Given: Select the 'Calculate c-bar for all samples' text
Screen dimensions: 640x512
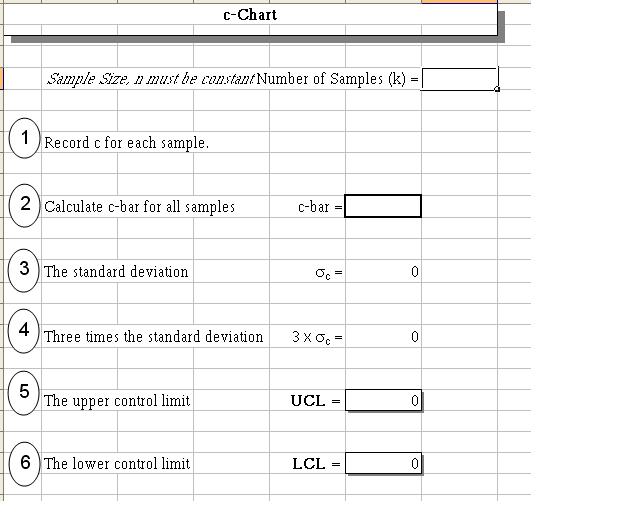Looking at the screenshot, I should [x=139, y=207].
